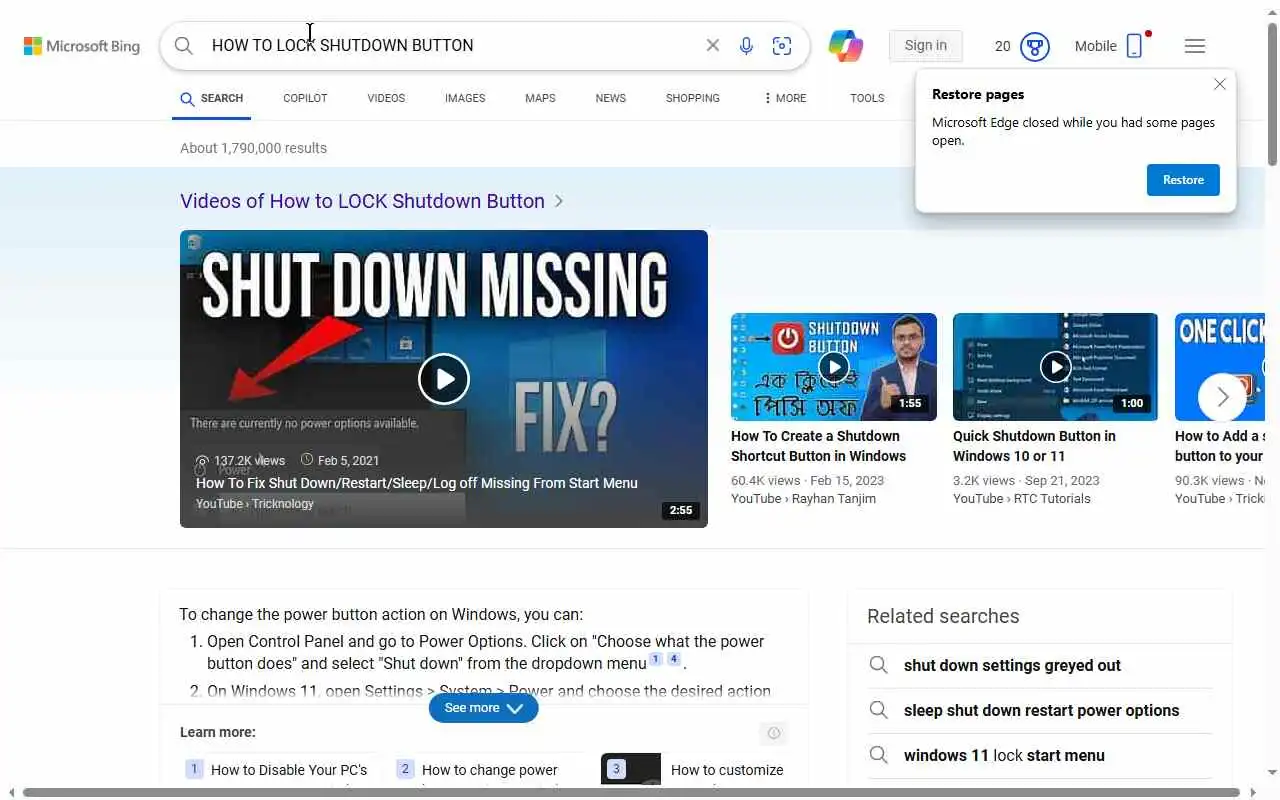Advance video carousel with next arrow
The image size is (1280, 800).
(x=1222, y=397)
